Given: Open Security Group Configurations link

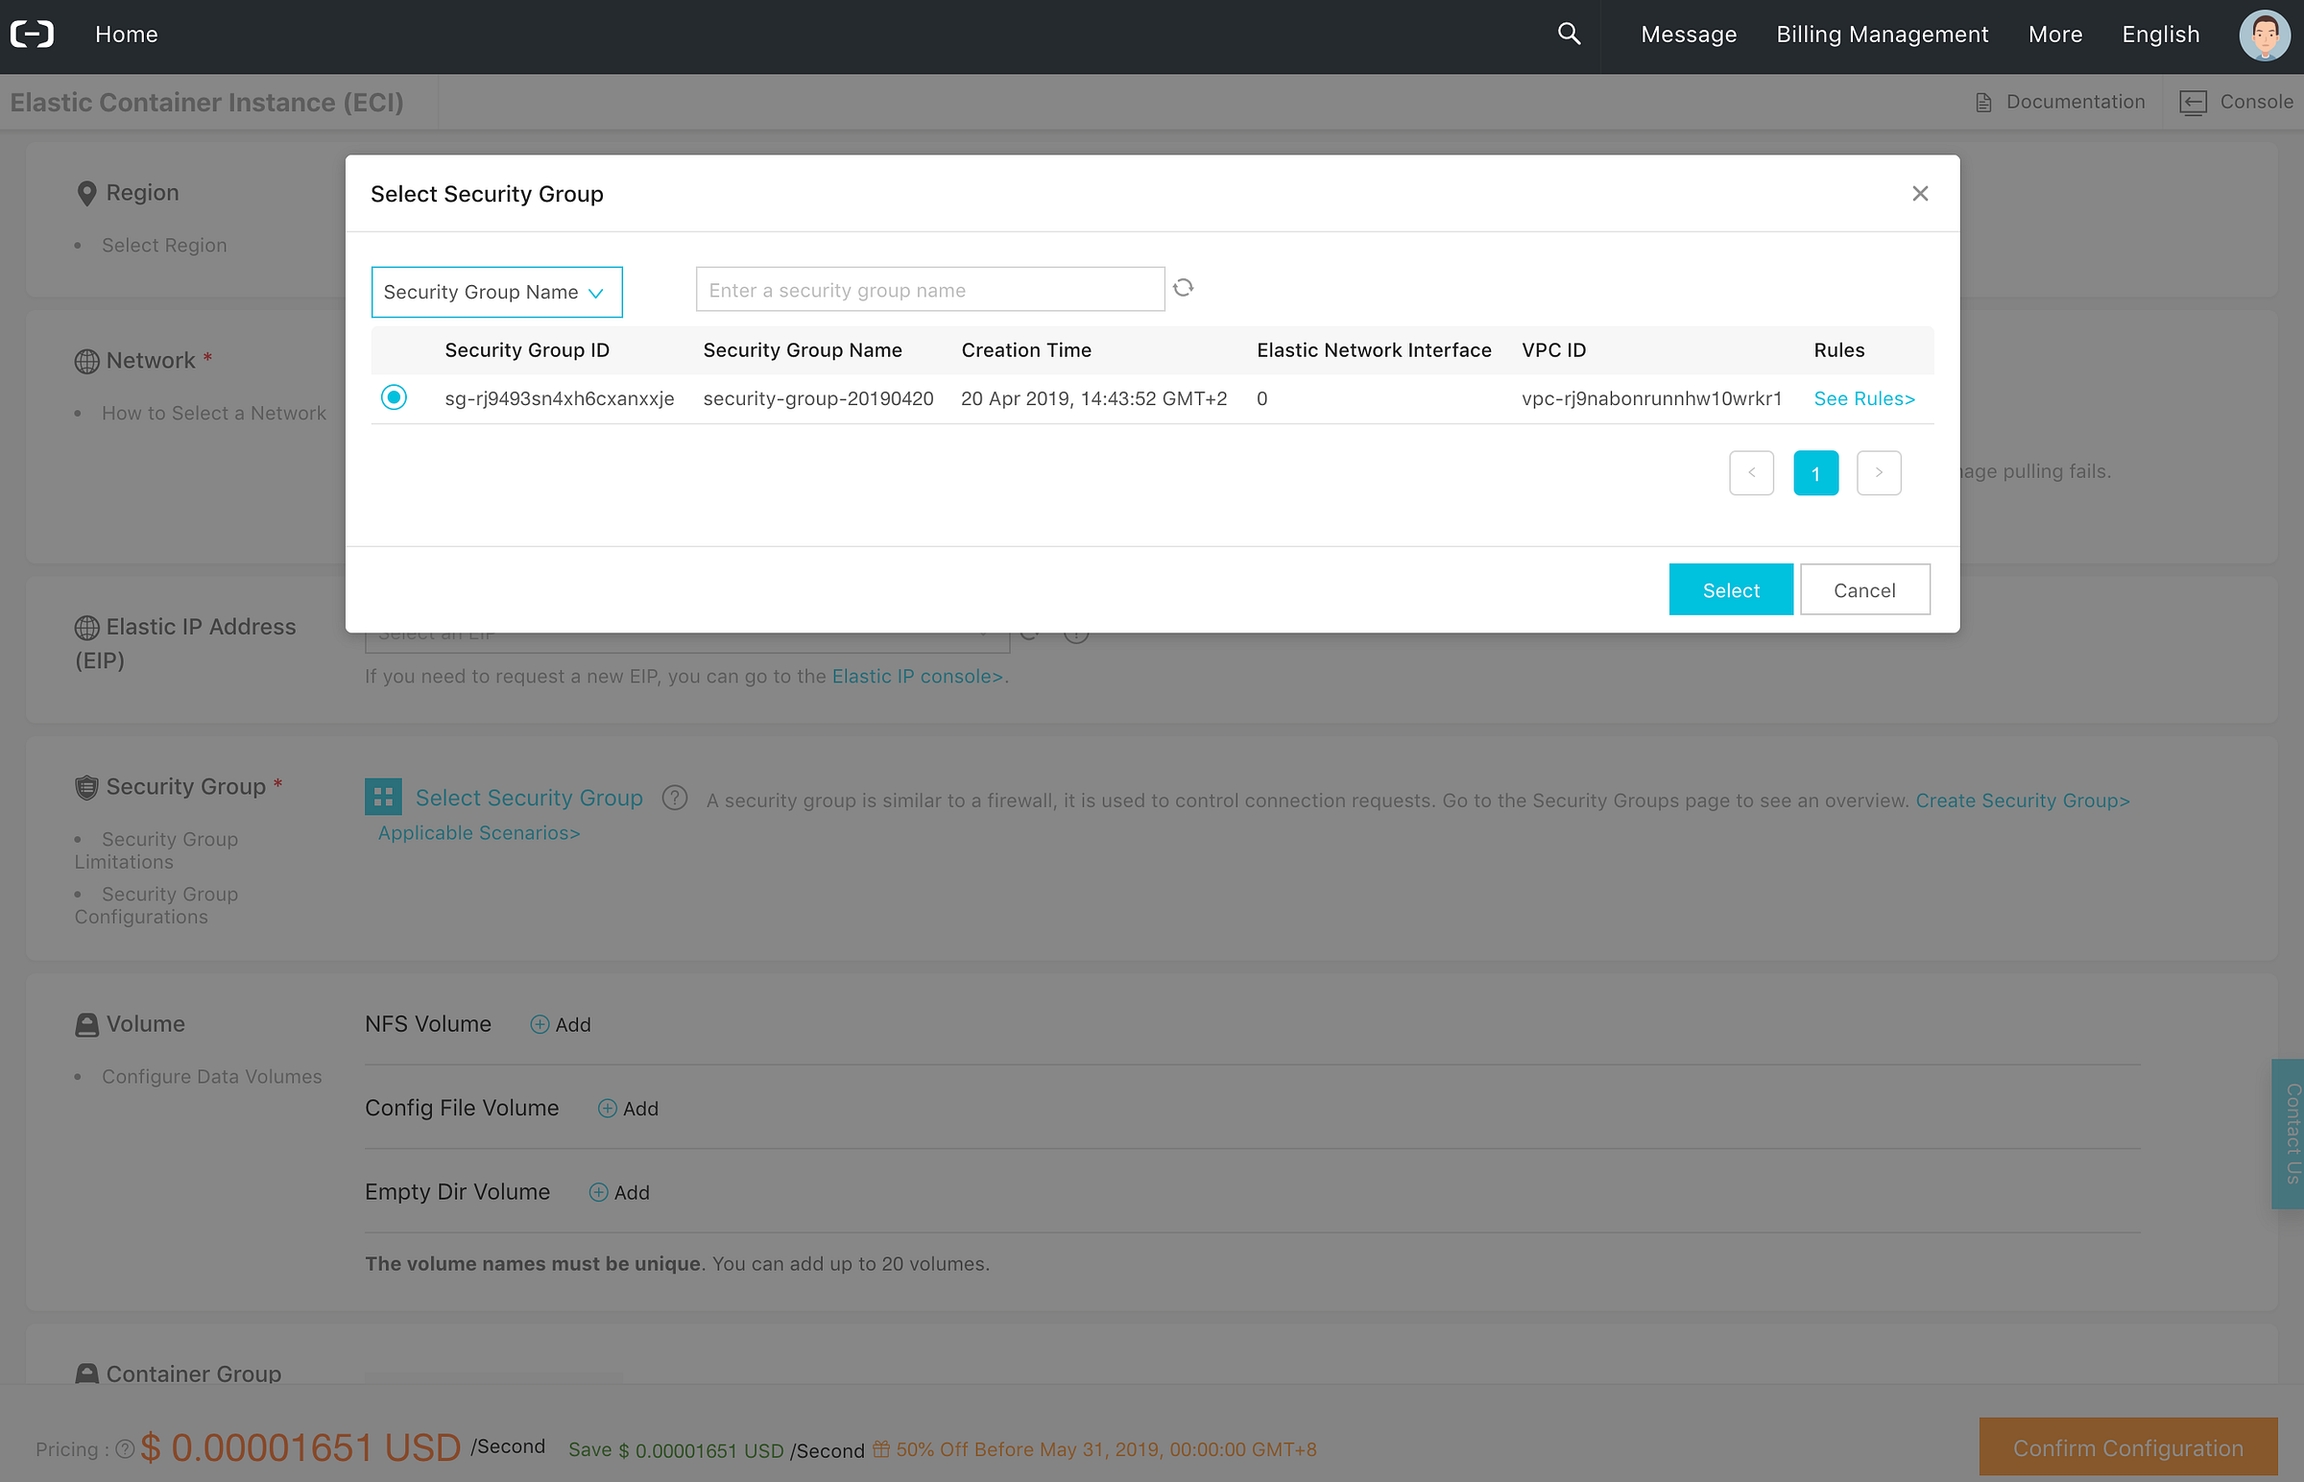Looking at the screenshot, I should [156, 905].
